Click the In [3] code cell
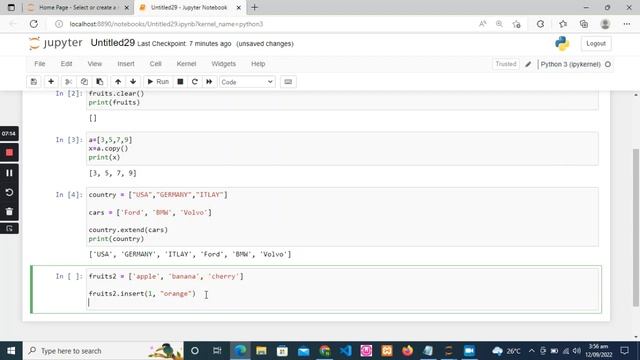The width and height of the screenshot is (640, 360). click(342, 149)
